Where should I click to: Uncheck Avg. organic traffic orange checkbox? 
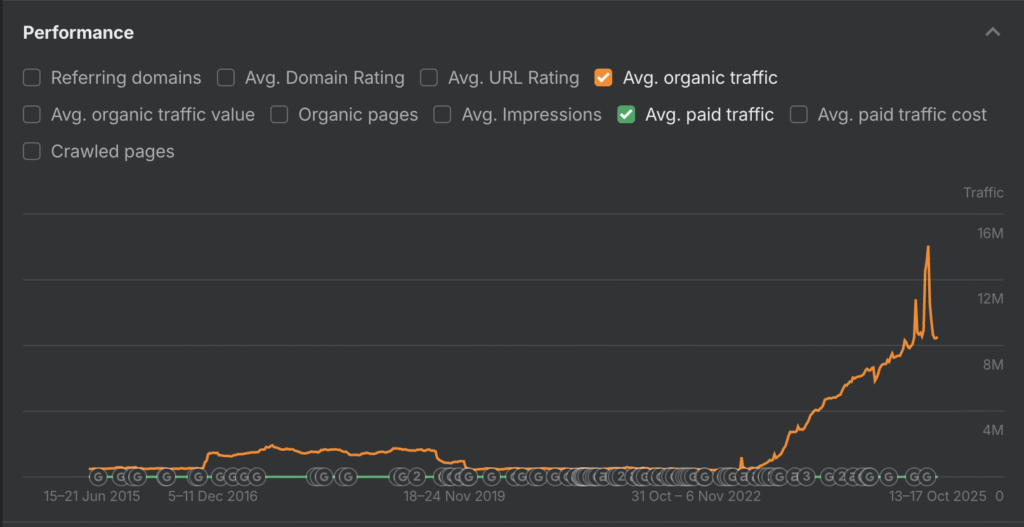tap(603, 78)
